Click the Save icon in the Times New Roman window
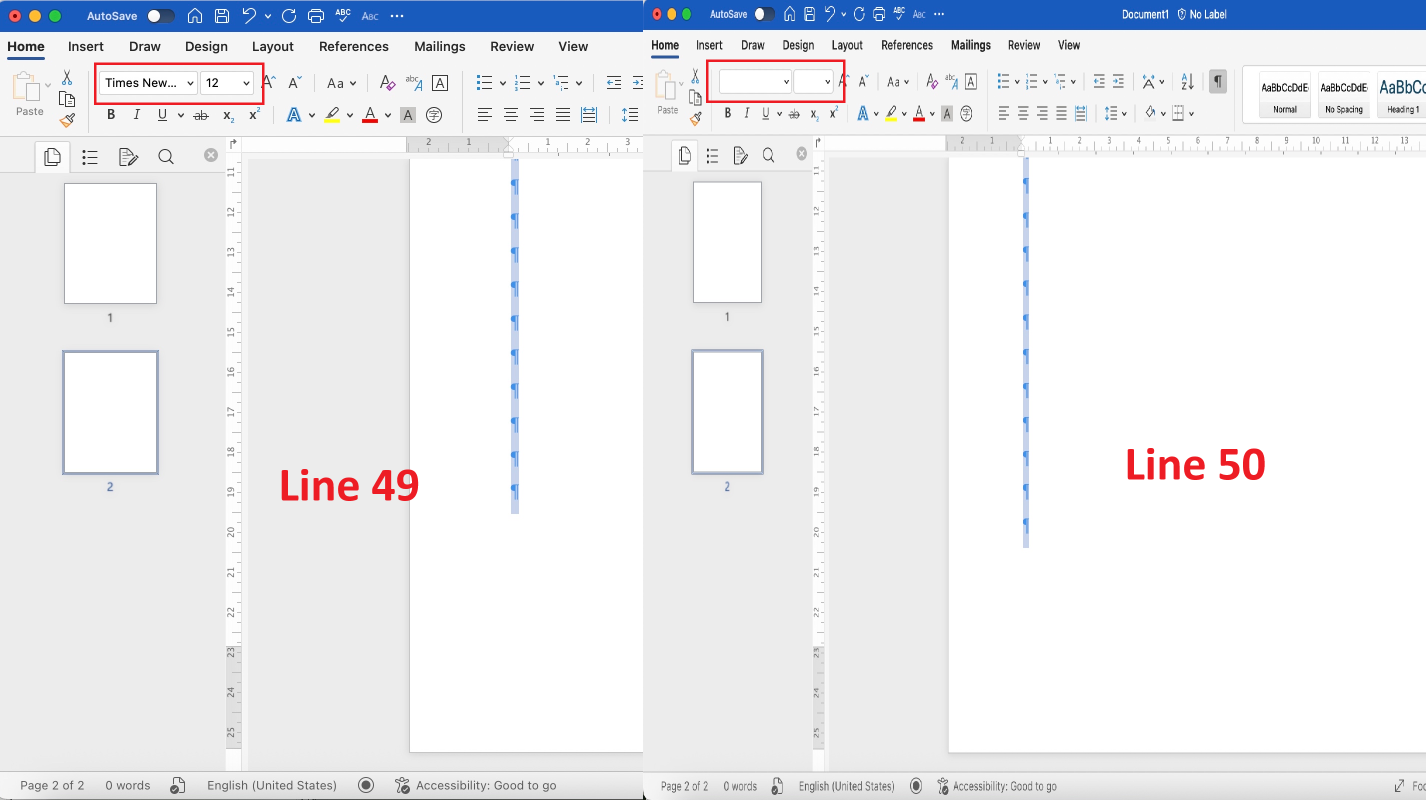Image resolution: width=1426 pixels, height=800 pixels. point(222,16)
